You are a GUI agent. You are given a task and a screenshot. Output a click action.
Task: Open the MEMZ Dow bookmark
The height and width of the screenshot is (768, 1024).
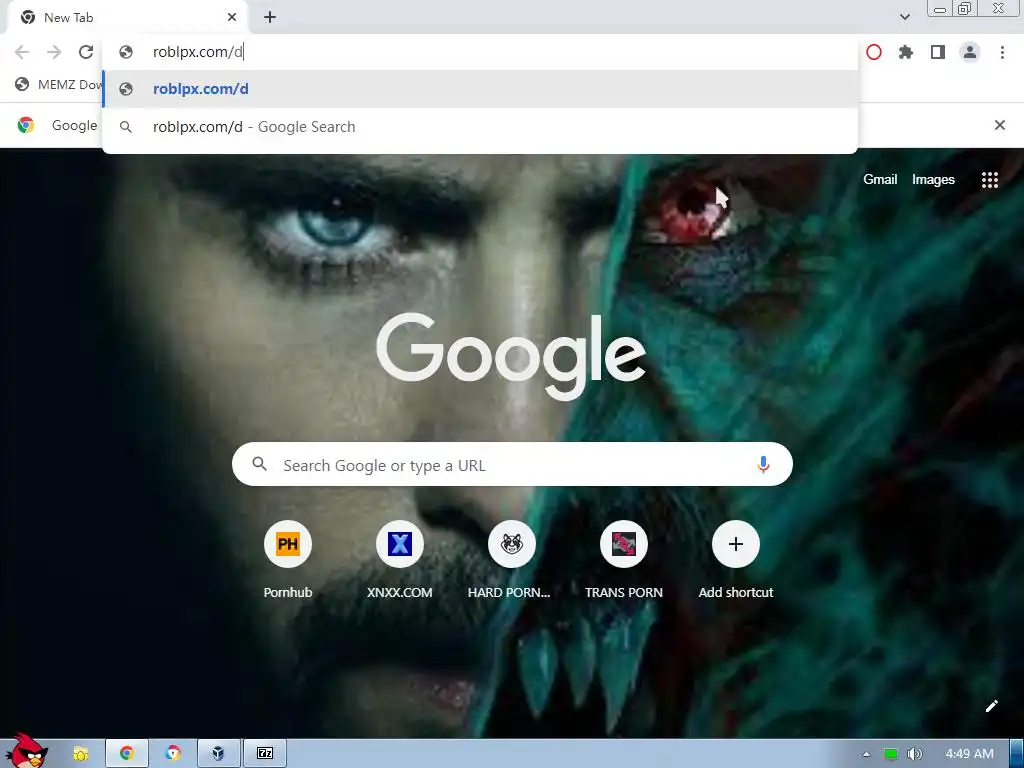click(x=59, y=85)
